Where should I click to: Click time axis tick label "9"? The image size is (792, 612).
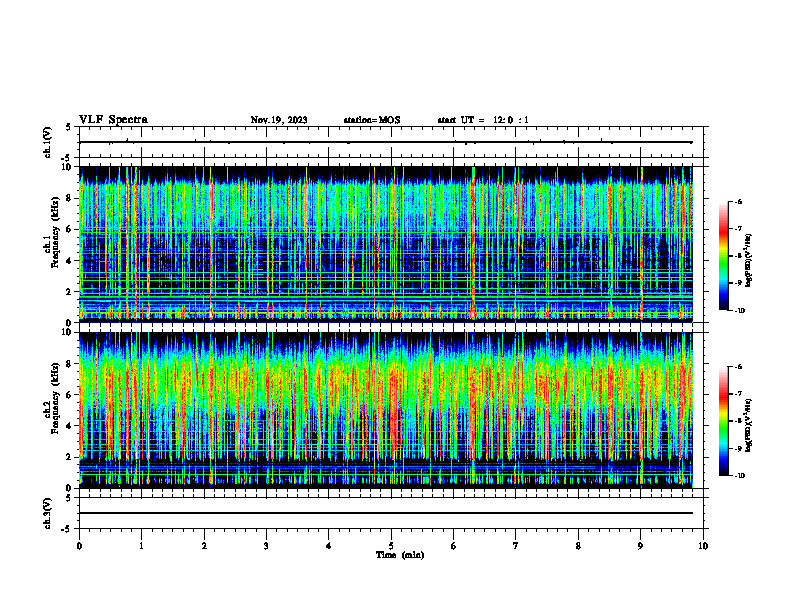click(640, 546)
